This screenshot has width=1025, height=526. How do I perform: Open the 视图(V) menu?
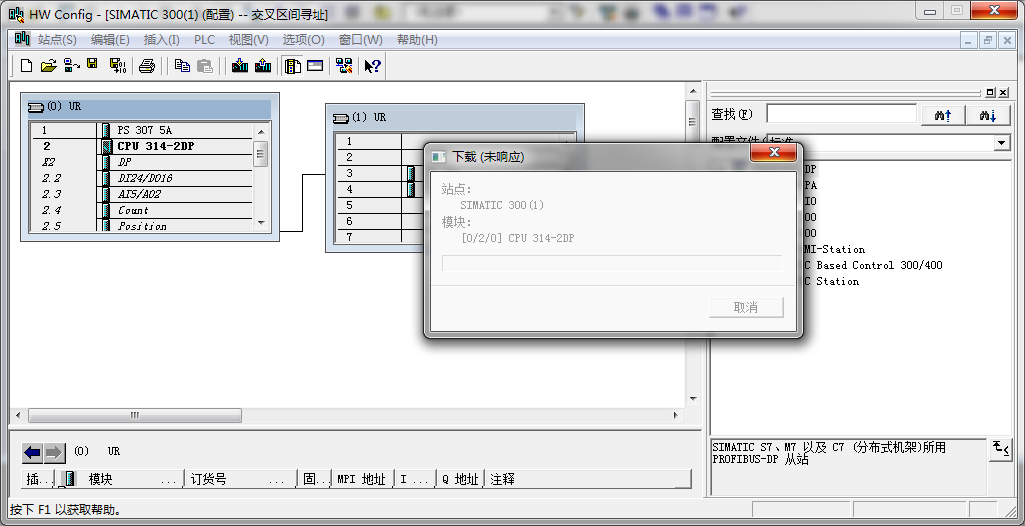[x=248, y=40]
